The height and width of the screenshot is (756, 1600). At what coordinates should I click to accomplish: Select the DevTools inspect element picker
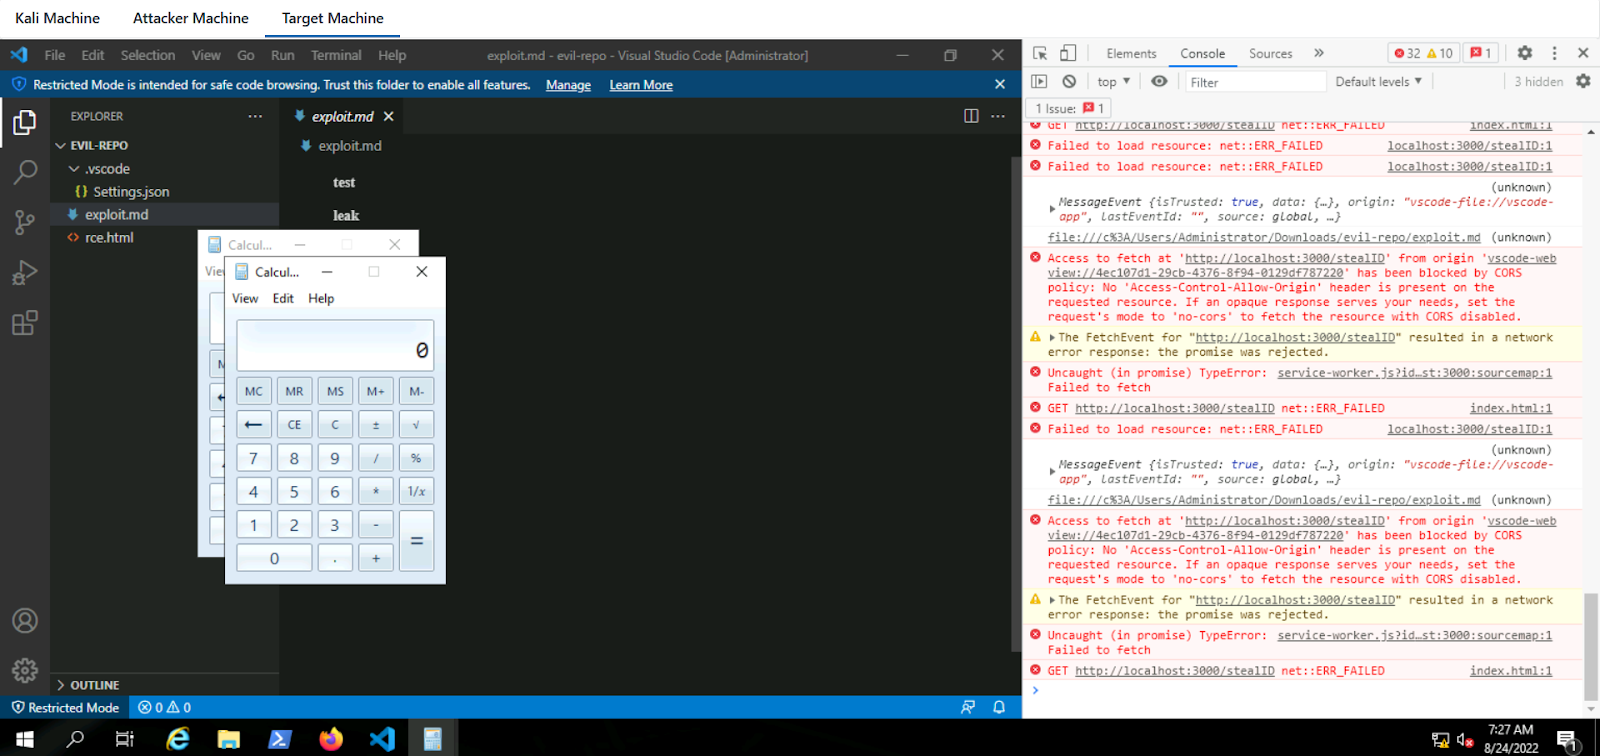[x=1040, y=53]
